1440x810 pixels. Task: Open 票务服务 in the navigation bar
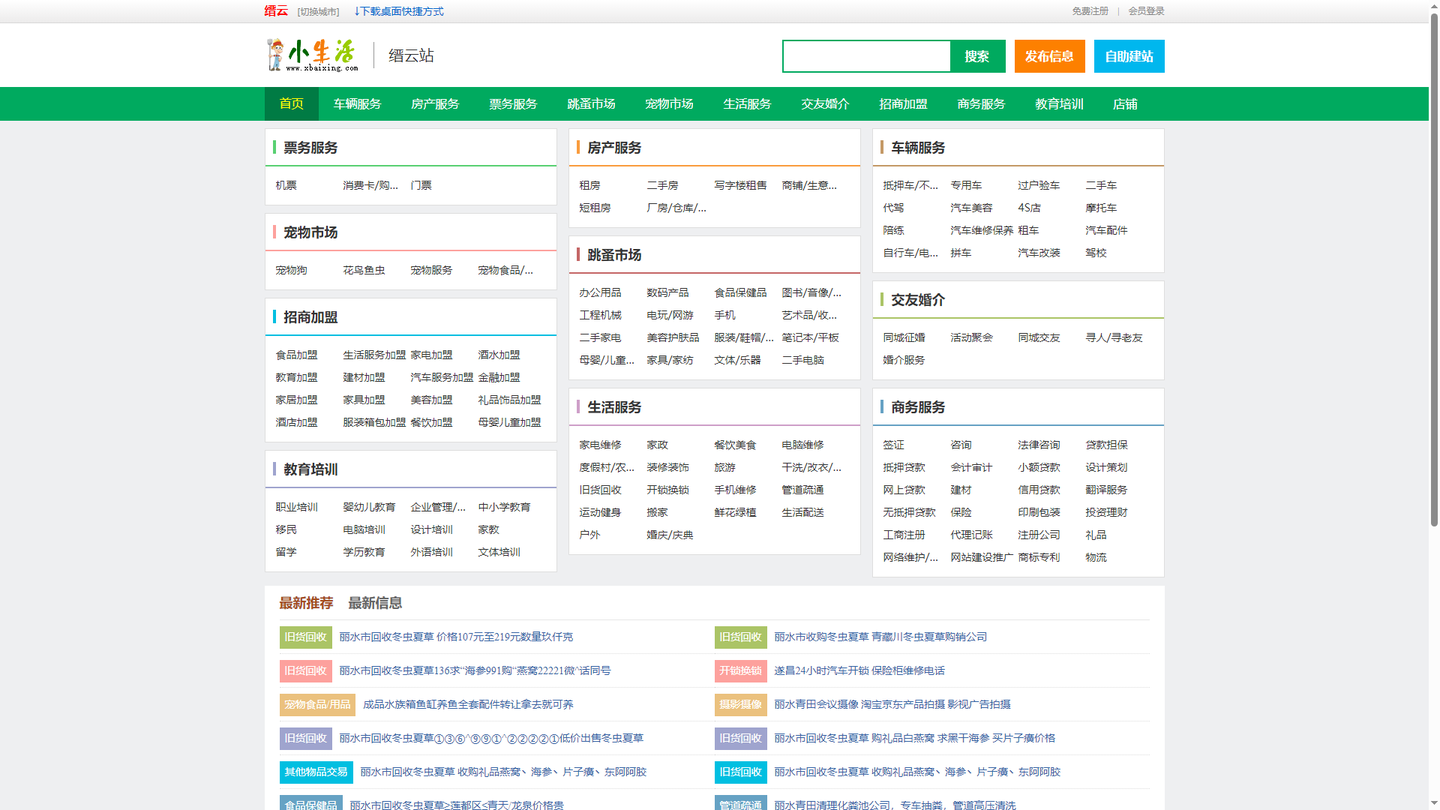coord(513,104)
